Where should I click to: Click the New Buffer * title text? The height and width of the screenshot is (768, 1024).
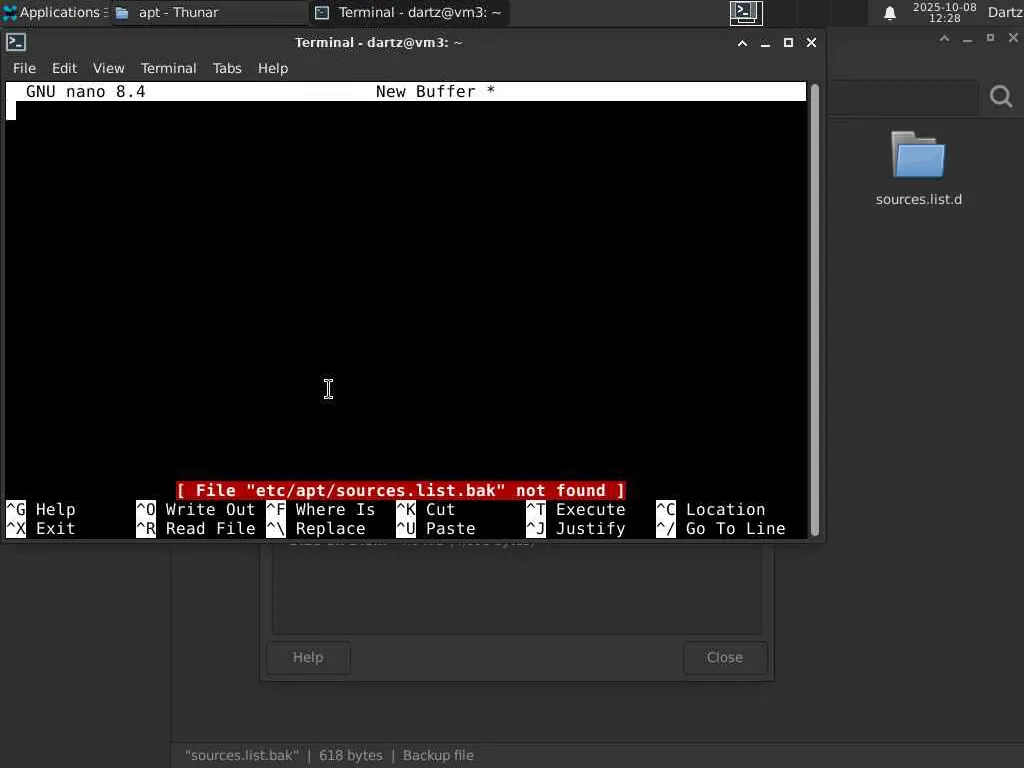click(436, 91)
